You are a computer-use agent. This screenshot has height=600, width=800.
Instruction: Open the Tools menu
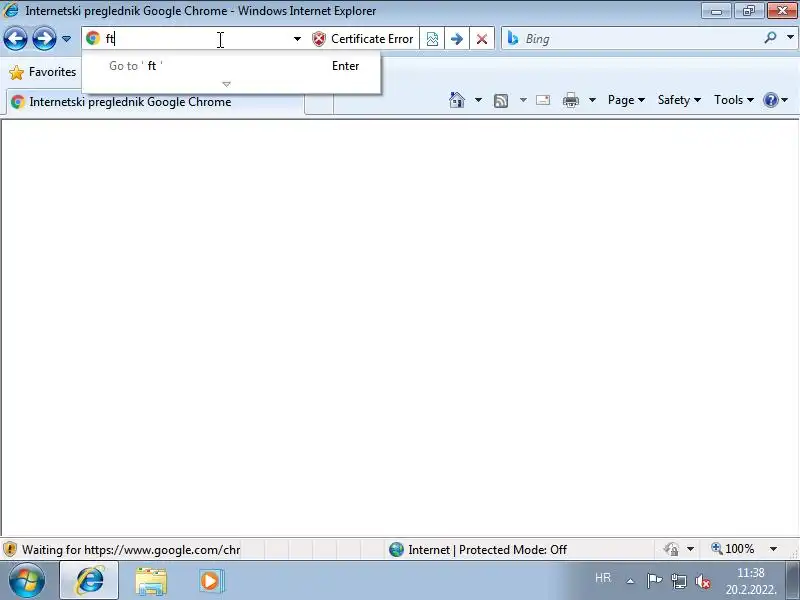click(734, 100)
